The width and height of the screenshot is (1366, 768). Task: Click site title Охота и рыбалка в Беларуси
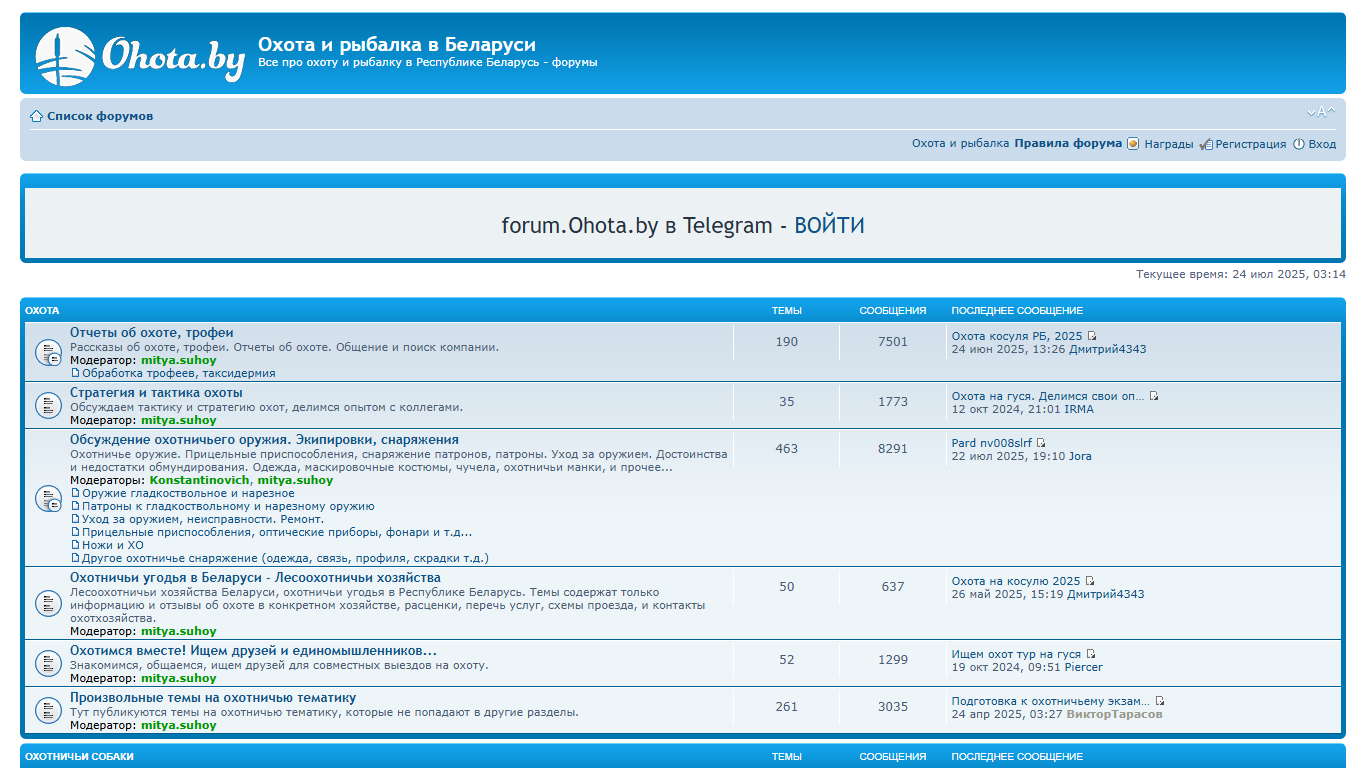tap(397, 45)
